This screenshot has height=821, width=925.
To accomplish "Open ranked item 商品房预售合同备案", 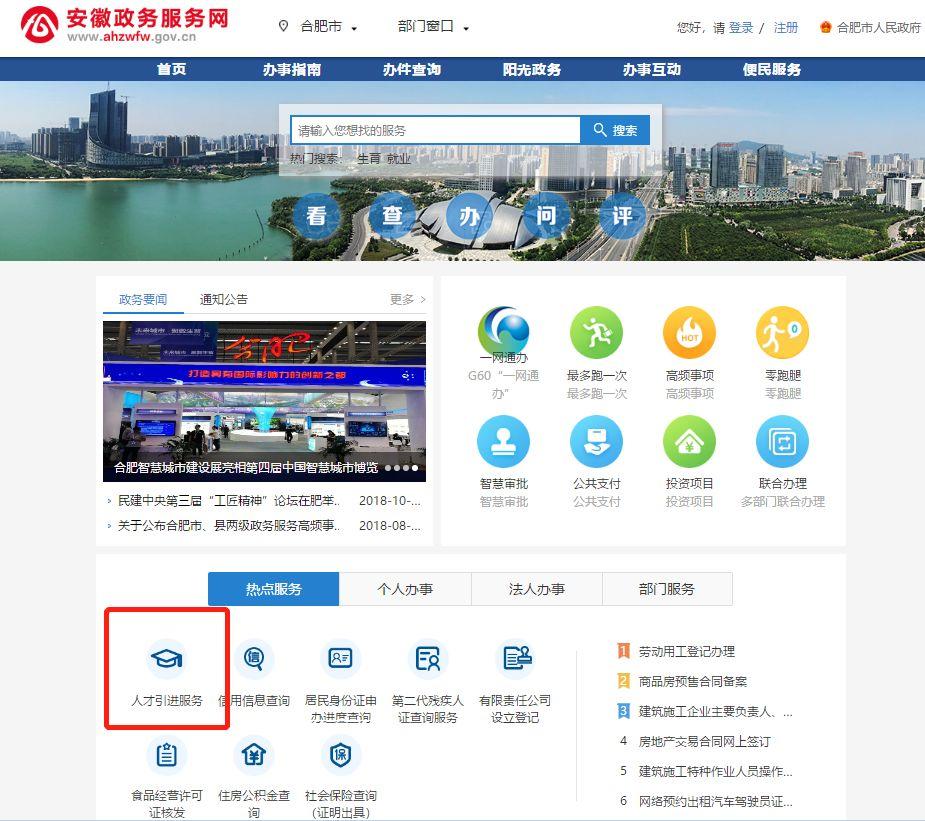I will (x=693, y=682).
